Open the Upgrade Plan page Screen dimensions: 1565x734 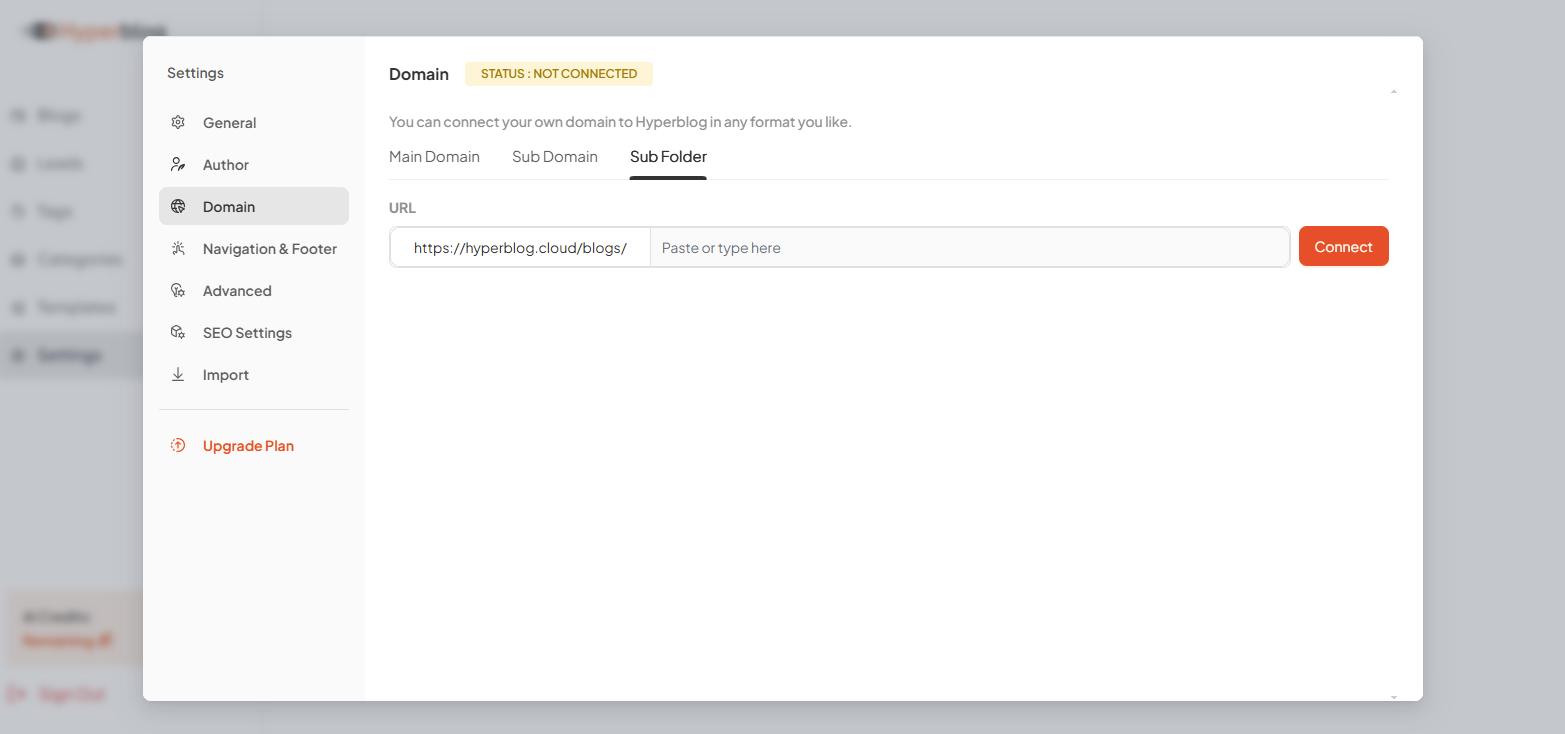248,445
